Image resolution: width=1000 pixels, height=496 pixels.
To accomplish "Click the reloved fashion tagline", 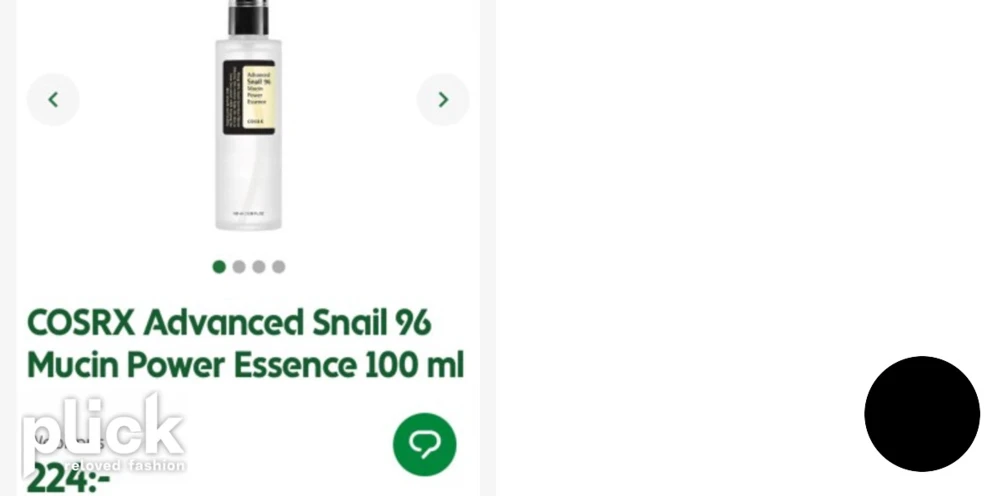I will click(125, 466).
